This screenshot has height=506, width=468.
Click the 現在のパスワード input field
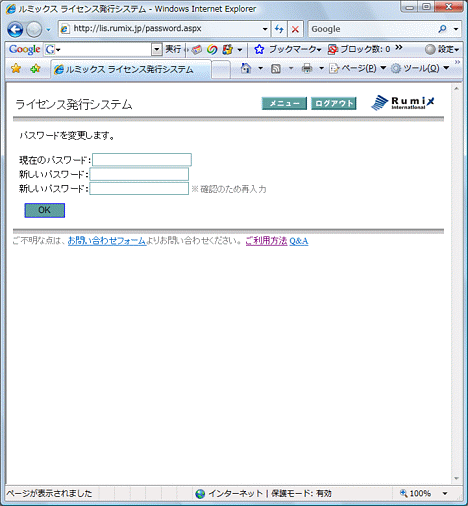[x=142, y=160]
